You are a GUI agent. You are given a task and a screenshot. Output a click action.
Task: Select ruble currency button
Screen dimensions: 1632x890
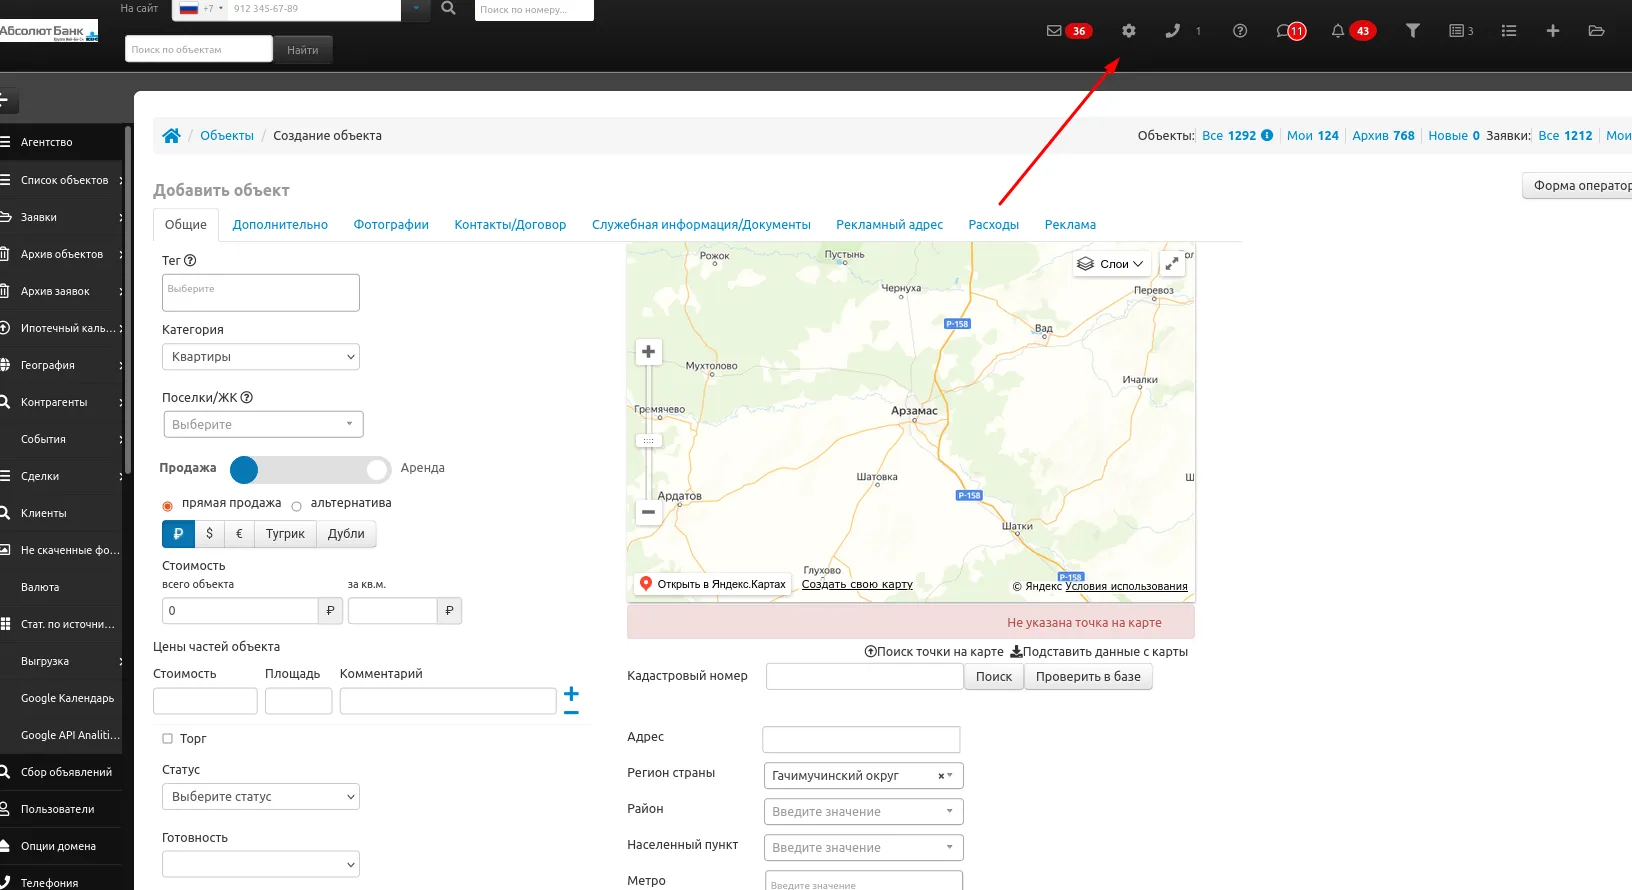pyautogui.click(x=178, y=534)
